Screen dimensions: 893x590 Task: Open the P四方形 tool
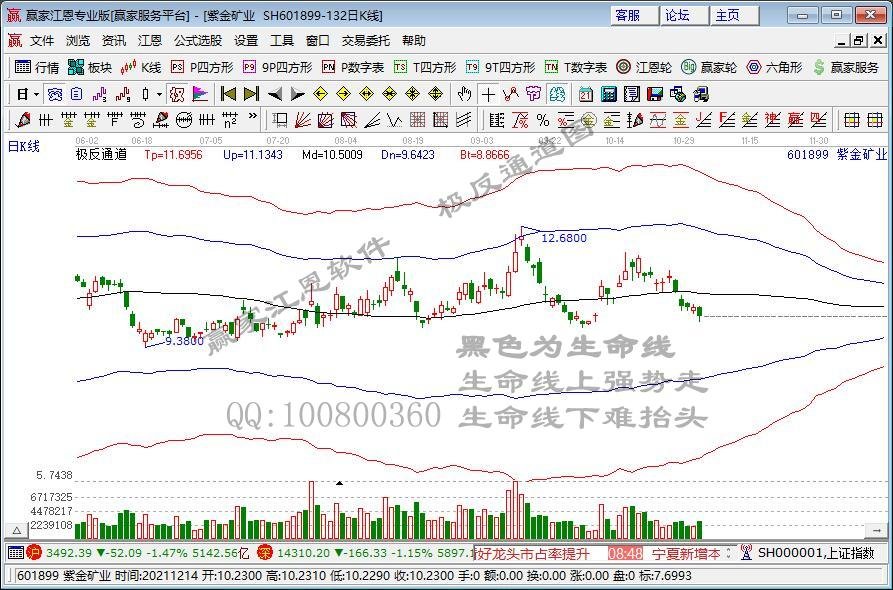tap(202, 68)
